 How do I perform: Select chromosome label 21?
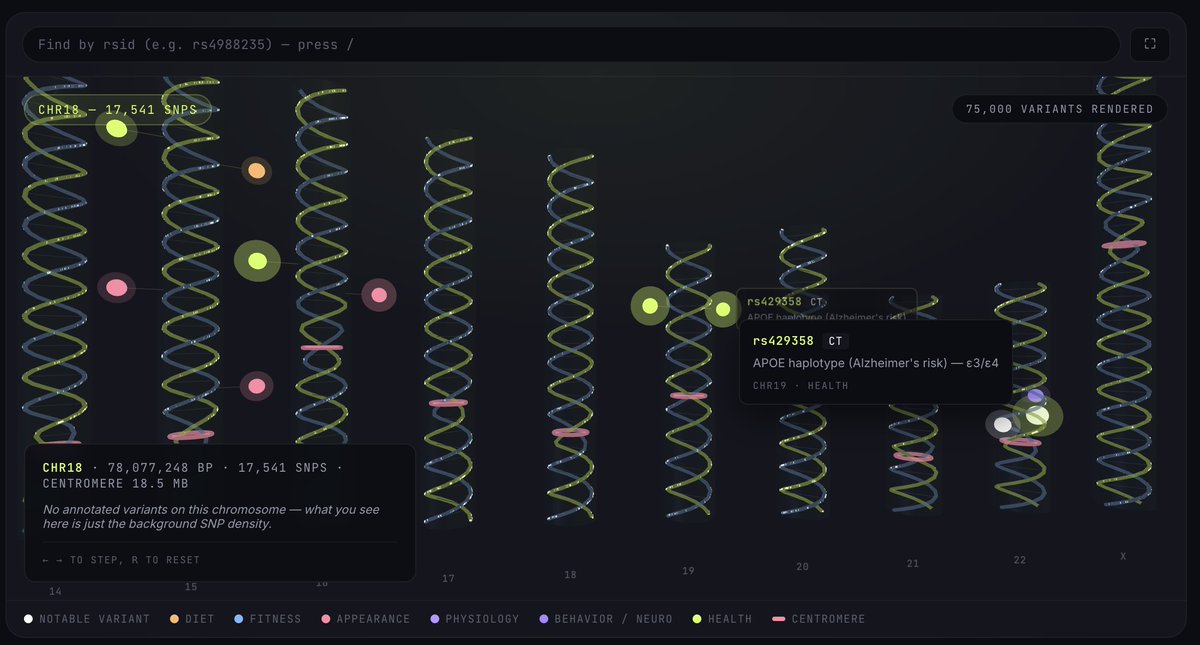pyautogui.click(x=913, y=564)
